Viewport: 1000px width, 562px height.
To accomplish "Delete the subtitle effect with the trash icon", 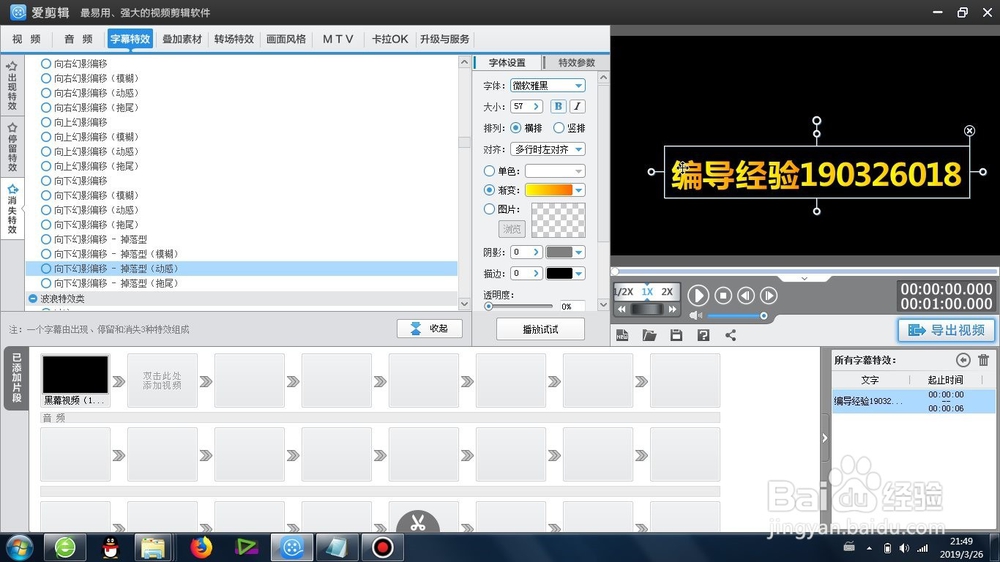I will (x=983, y=360).
